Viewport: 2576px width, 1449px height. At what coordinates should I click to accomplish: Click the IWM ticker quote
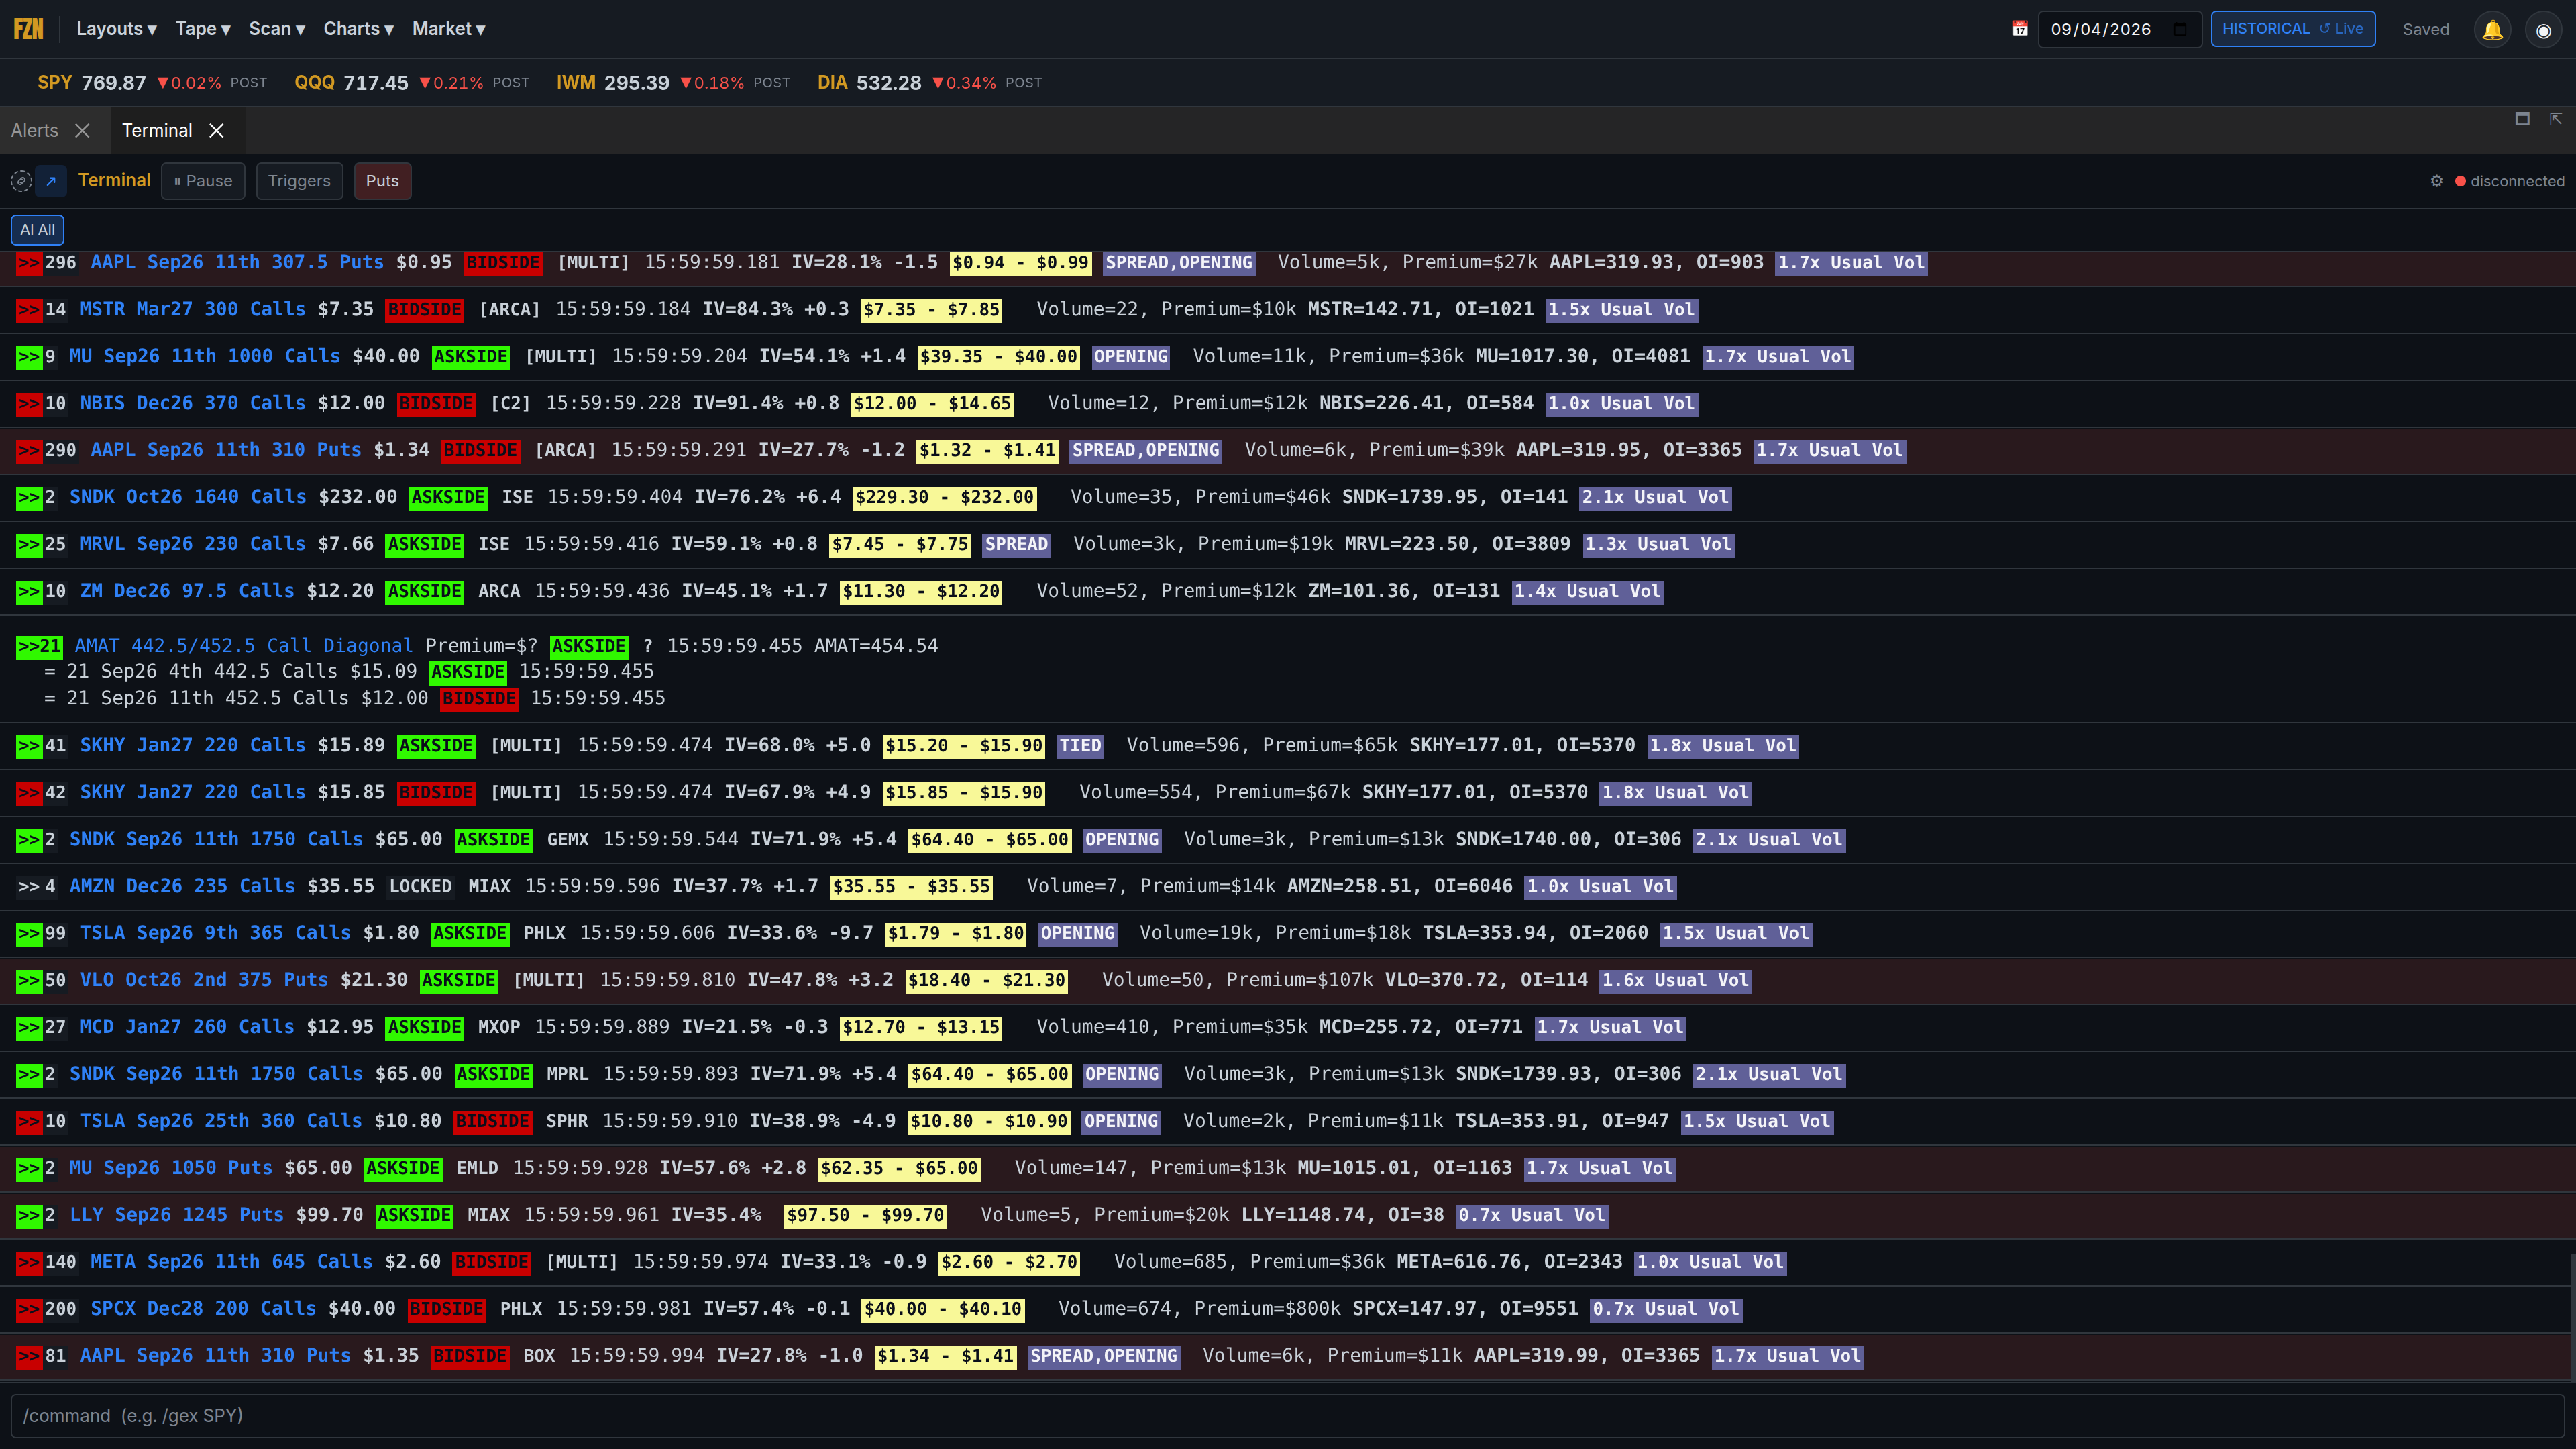(673, 83)
